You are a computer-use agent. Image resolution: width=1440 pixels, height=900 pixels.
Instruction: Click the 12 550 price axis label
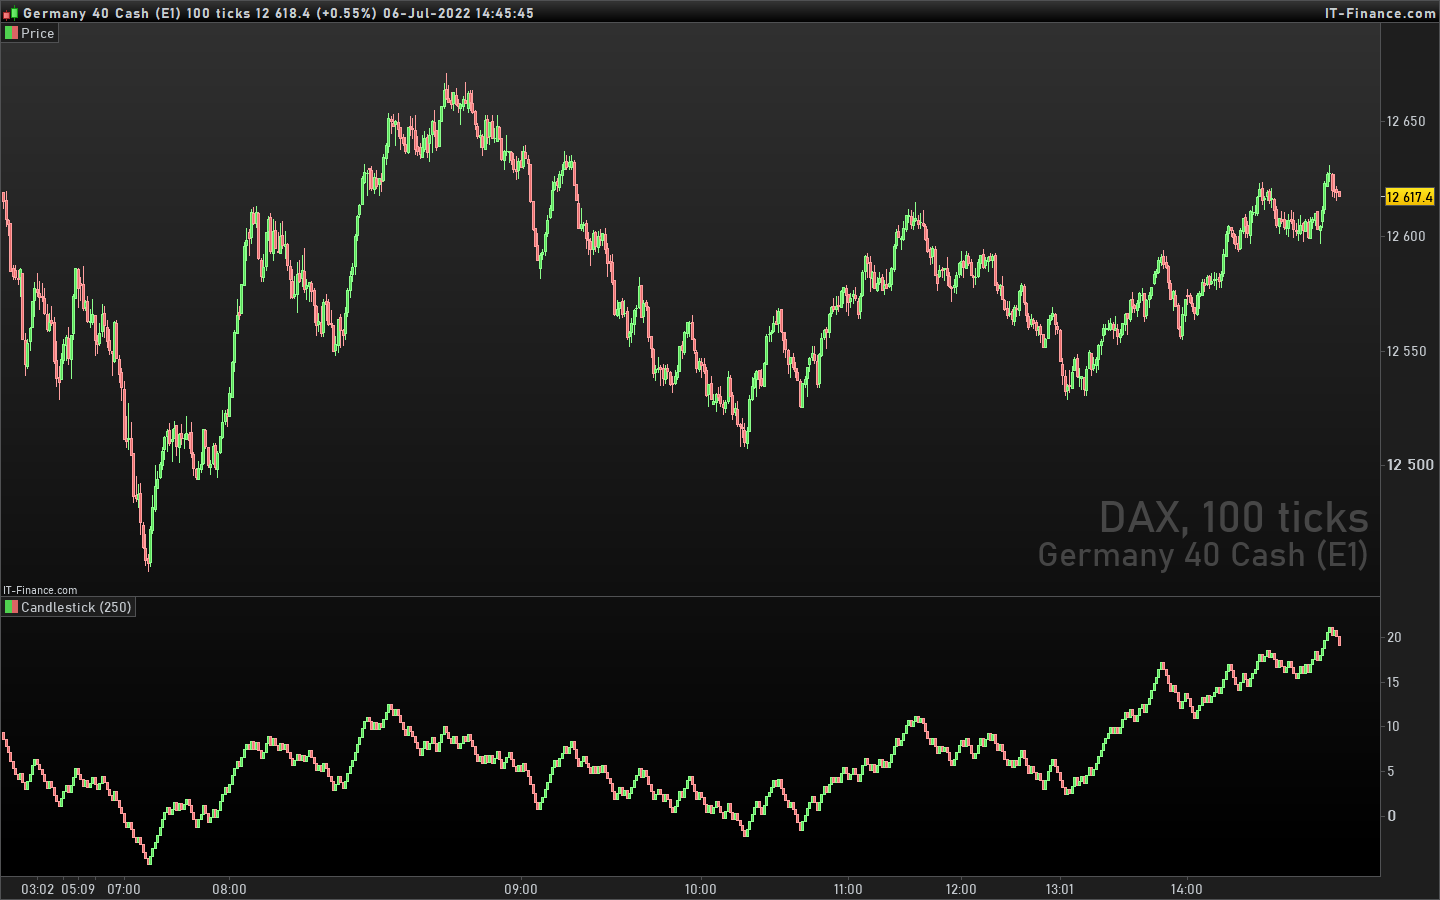click(x=1405, y=351)
